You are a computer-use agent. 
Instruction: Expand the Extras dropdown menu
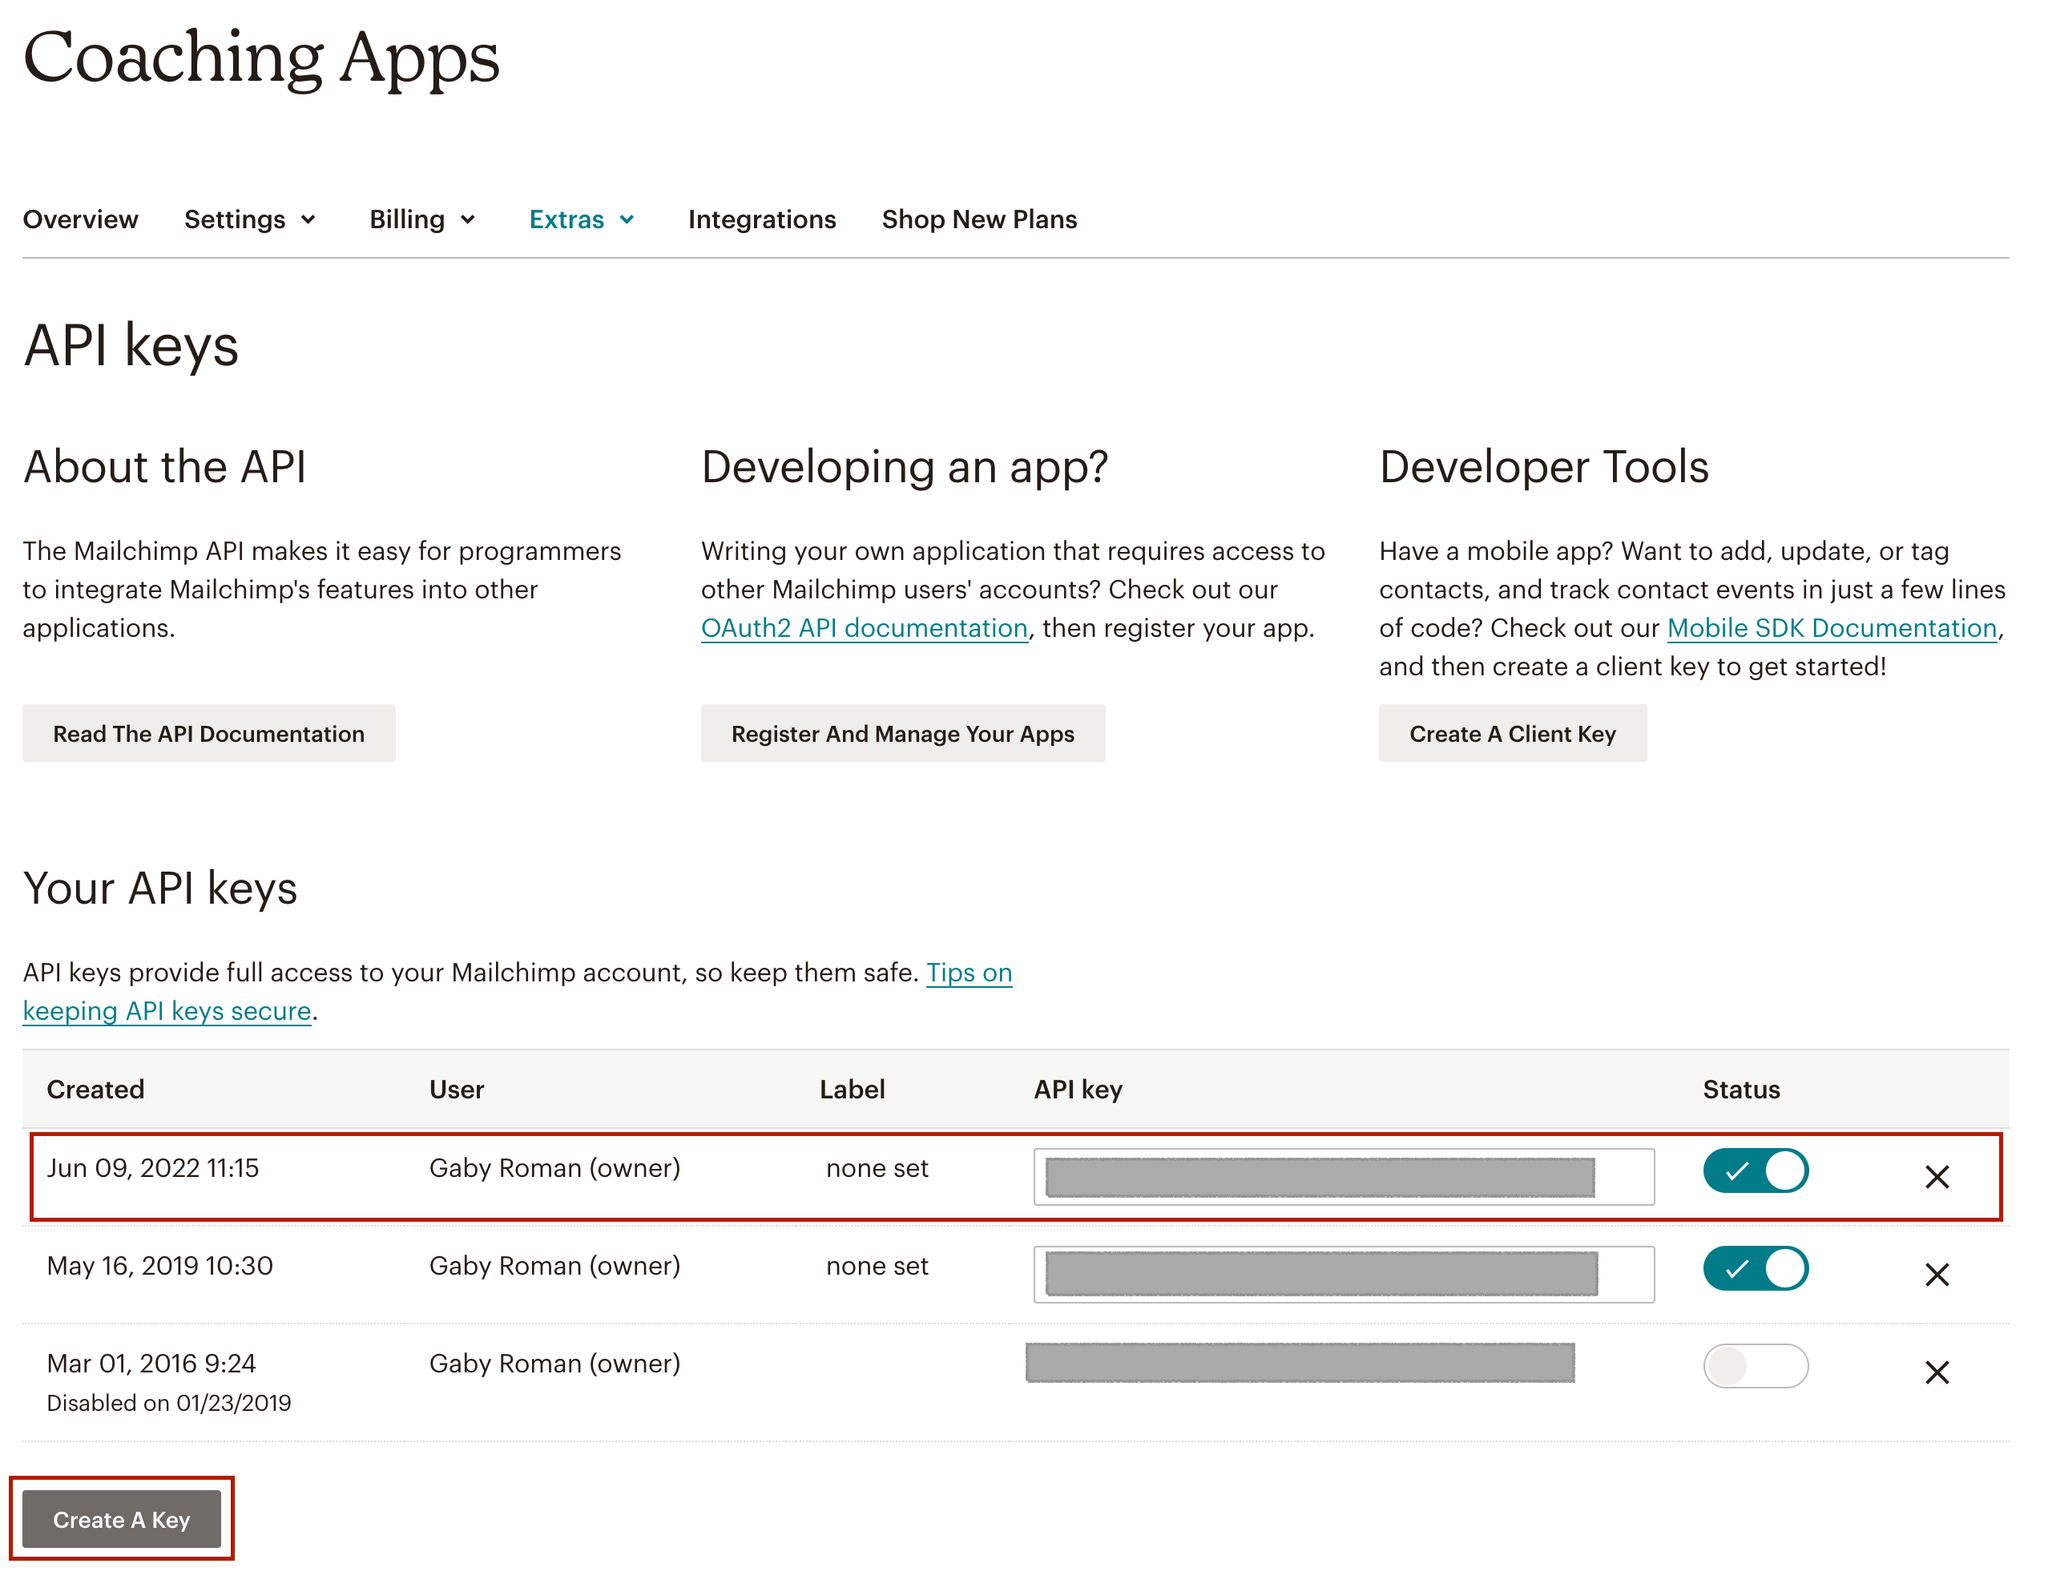[x=582, y=219]
